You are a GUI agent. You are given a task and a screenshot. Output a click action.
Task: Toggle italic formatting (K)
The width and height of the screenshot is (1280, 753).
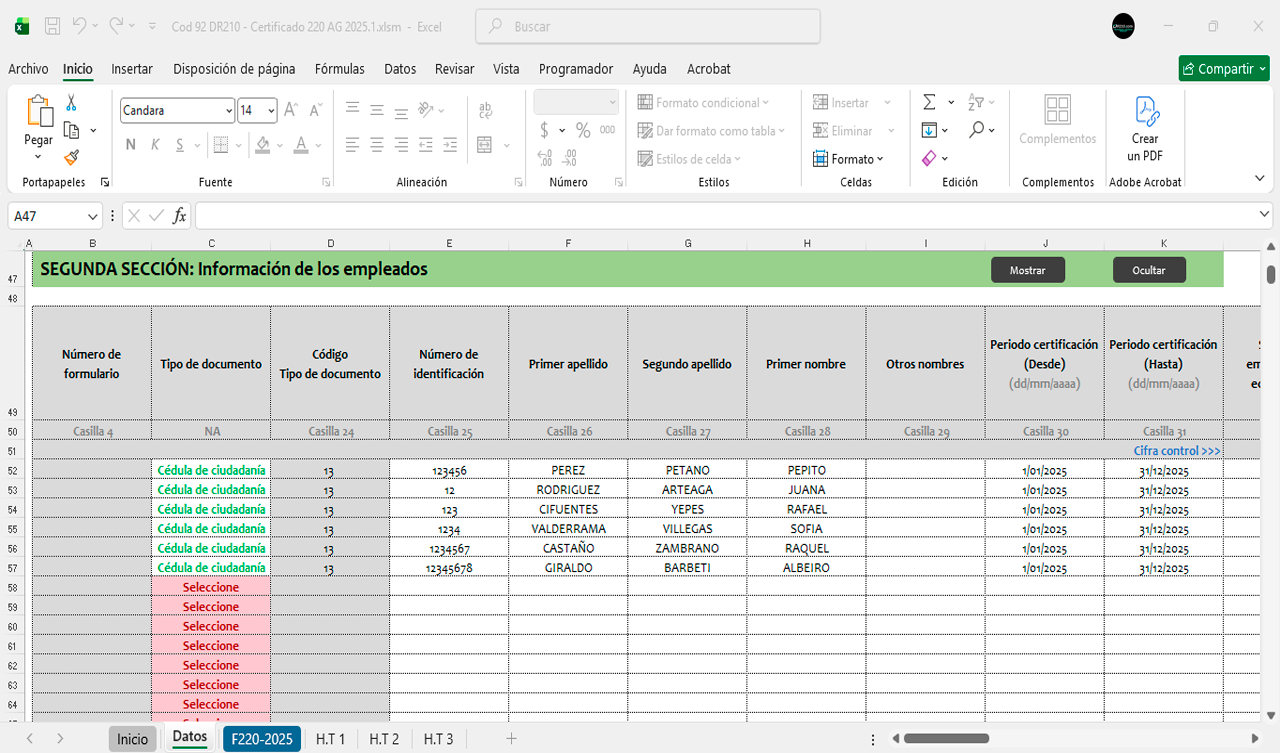pos(155,145)
